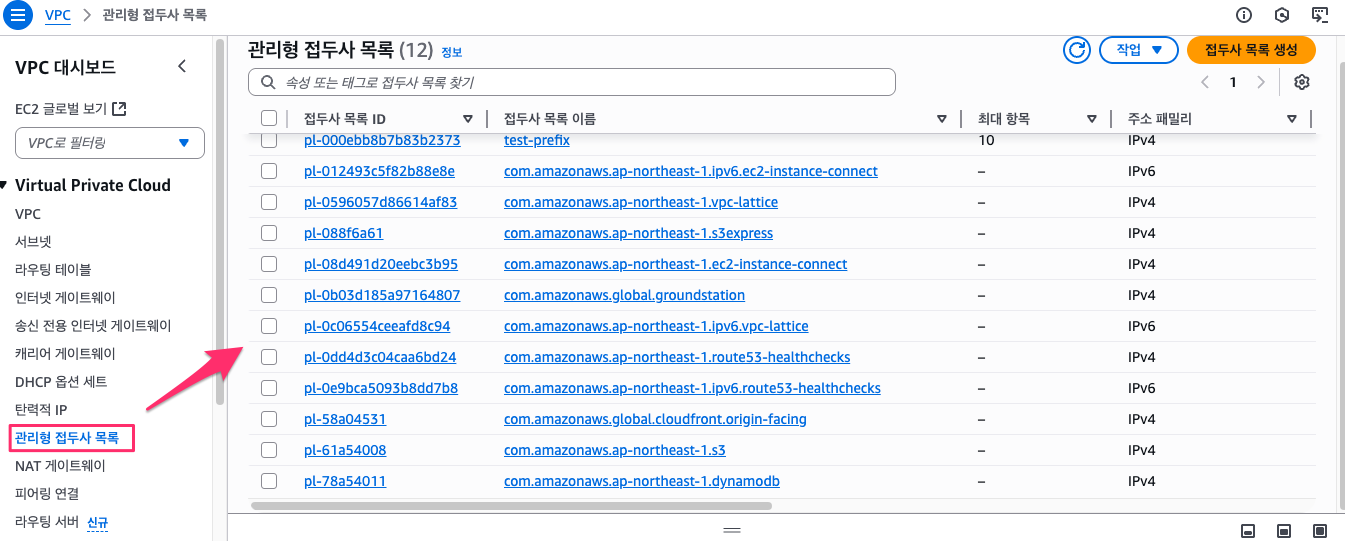Toggle the select-all checkbox in the table header
The height and width of the screenshot is (541, 1345).
(x=268, y=118)
